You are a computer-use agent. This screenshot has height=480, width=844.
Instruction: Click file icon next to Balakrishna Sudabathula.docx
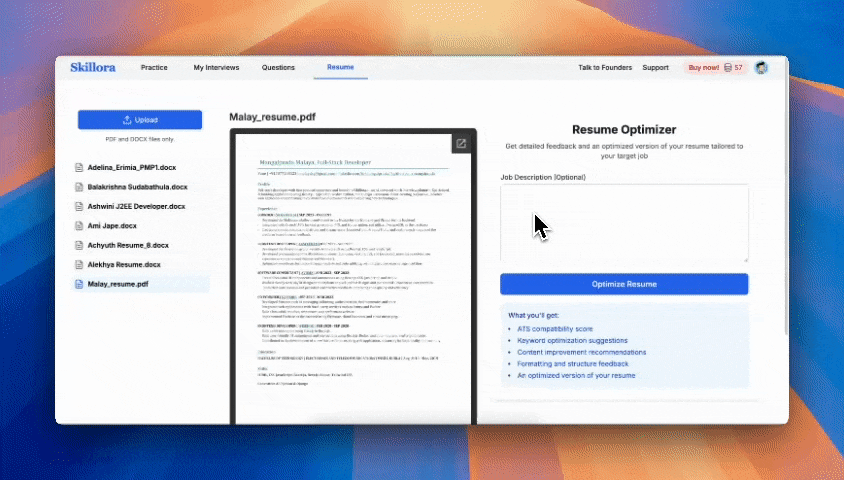79,187
